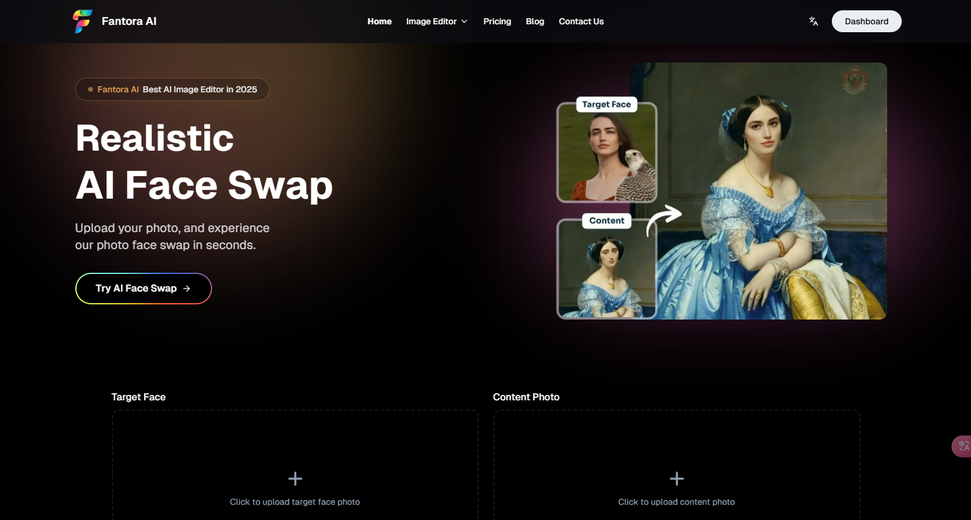This screenshot has width=971, height=520.
Task: Open the Pricing page
Action: tap(497, 22)
